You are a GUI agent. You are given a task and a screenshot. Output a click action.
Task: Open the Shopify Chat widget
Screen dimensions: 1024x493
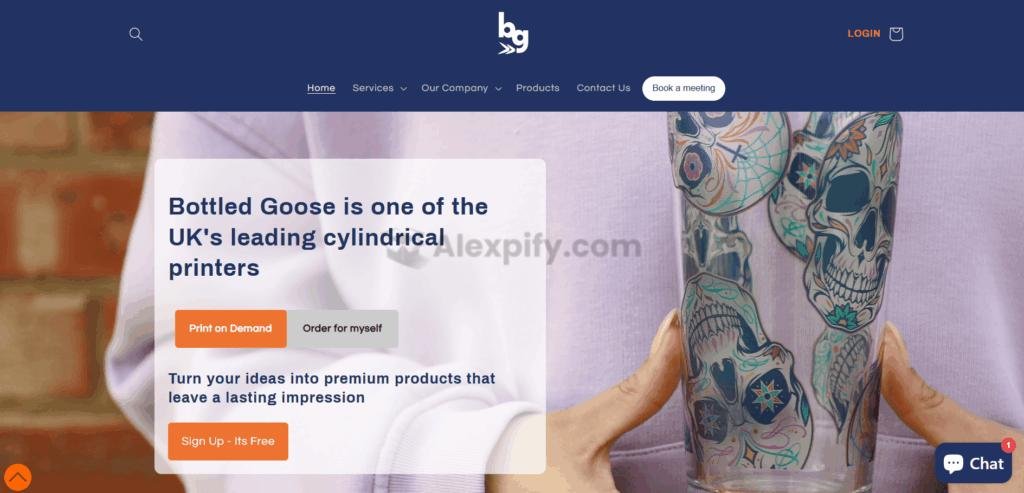pyautogui.click(x=973, y=463)
